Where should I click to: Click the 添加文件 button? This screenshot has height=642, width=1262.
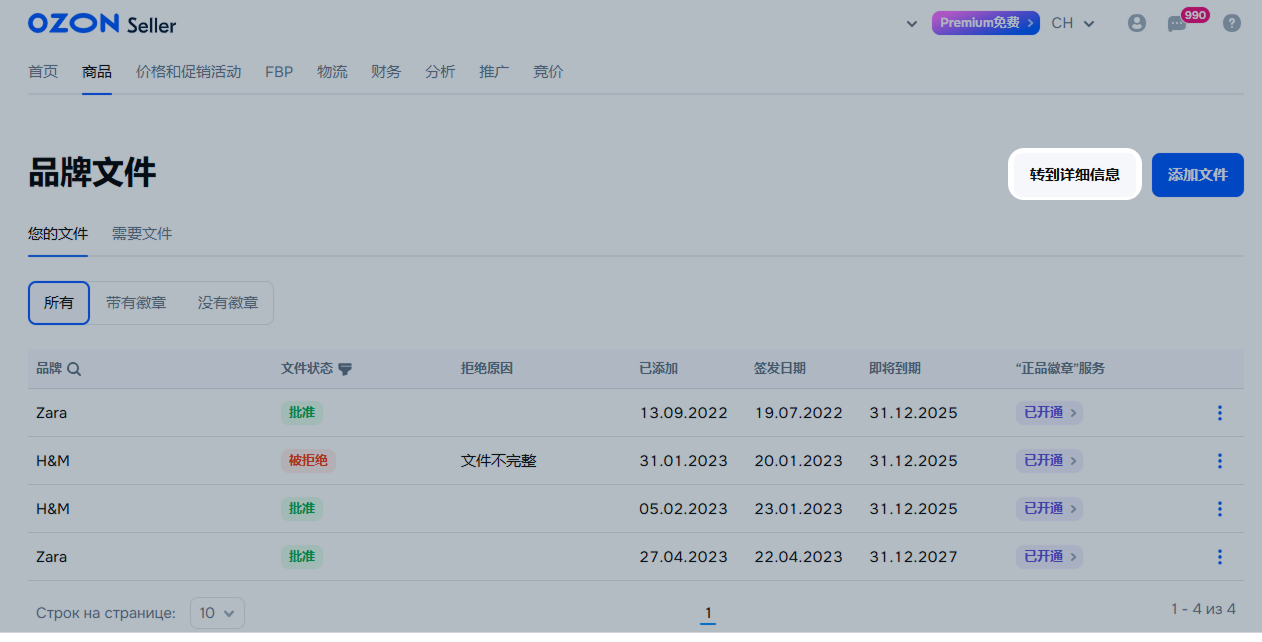click(1198, 174)
